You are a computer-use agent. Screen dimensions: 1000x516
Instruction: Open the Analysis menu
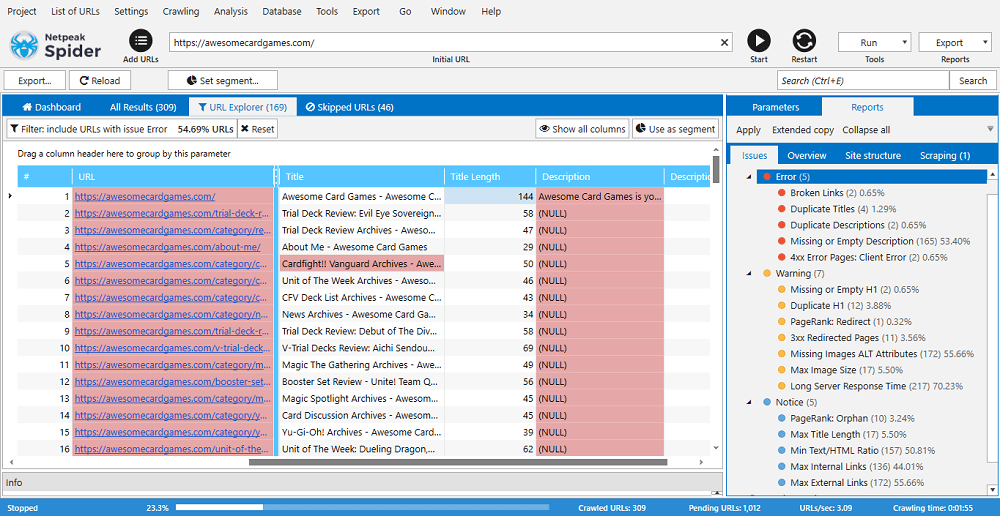[231, 11]
